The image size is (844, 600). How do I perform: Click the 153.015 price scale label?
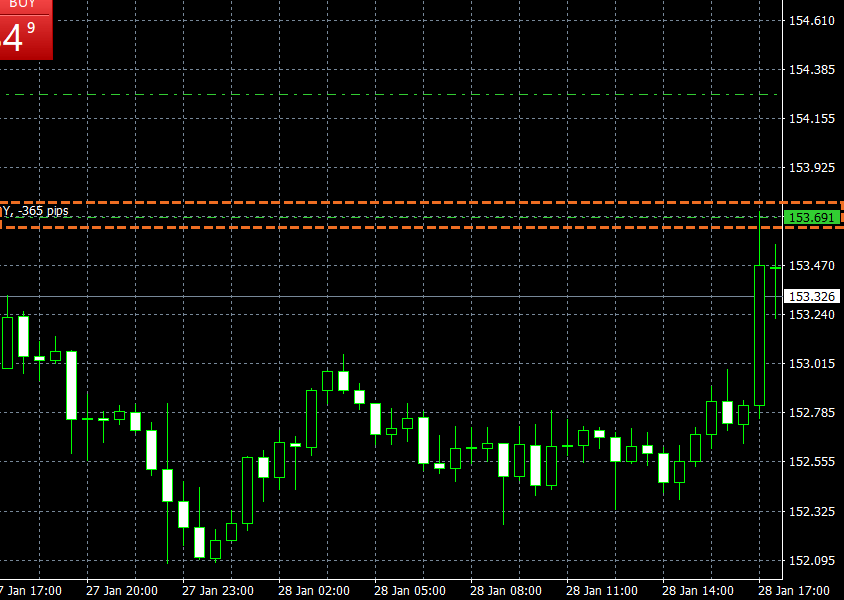811,363
